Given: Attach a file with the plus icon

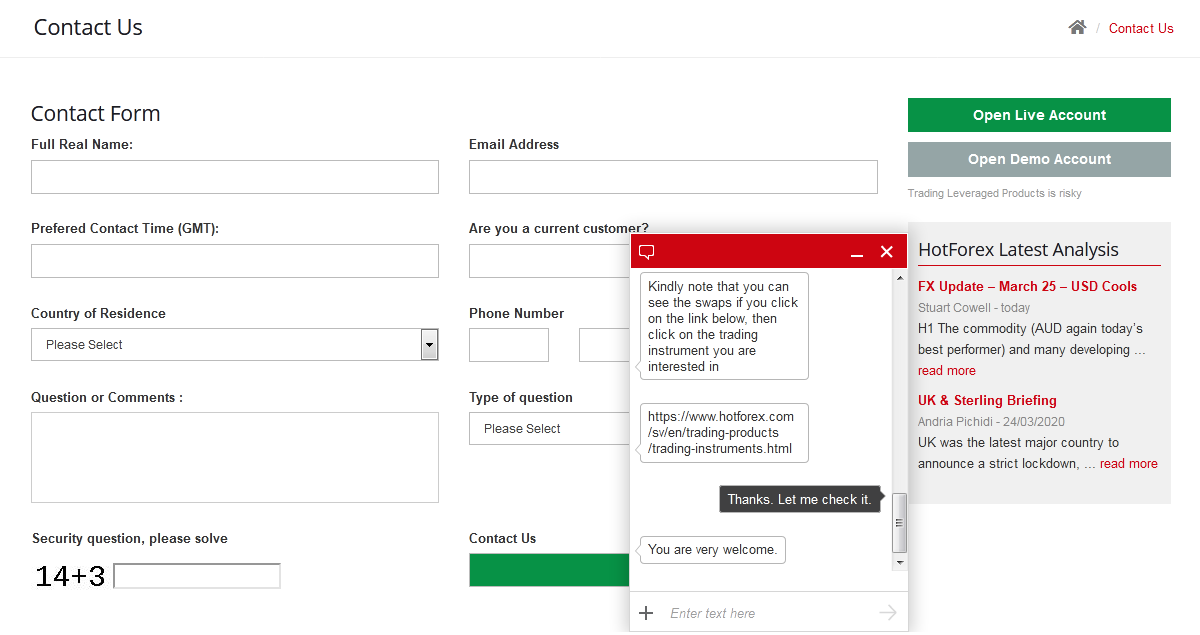Looking at the screenshot, I should (x=646, y=613).
